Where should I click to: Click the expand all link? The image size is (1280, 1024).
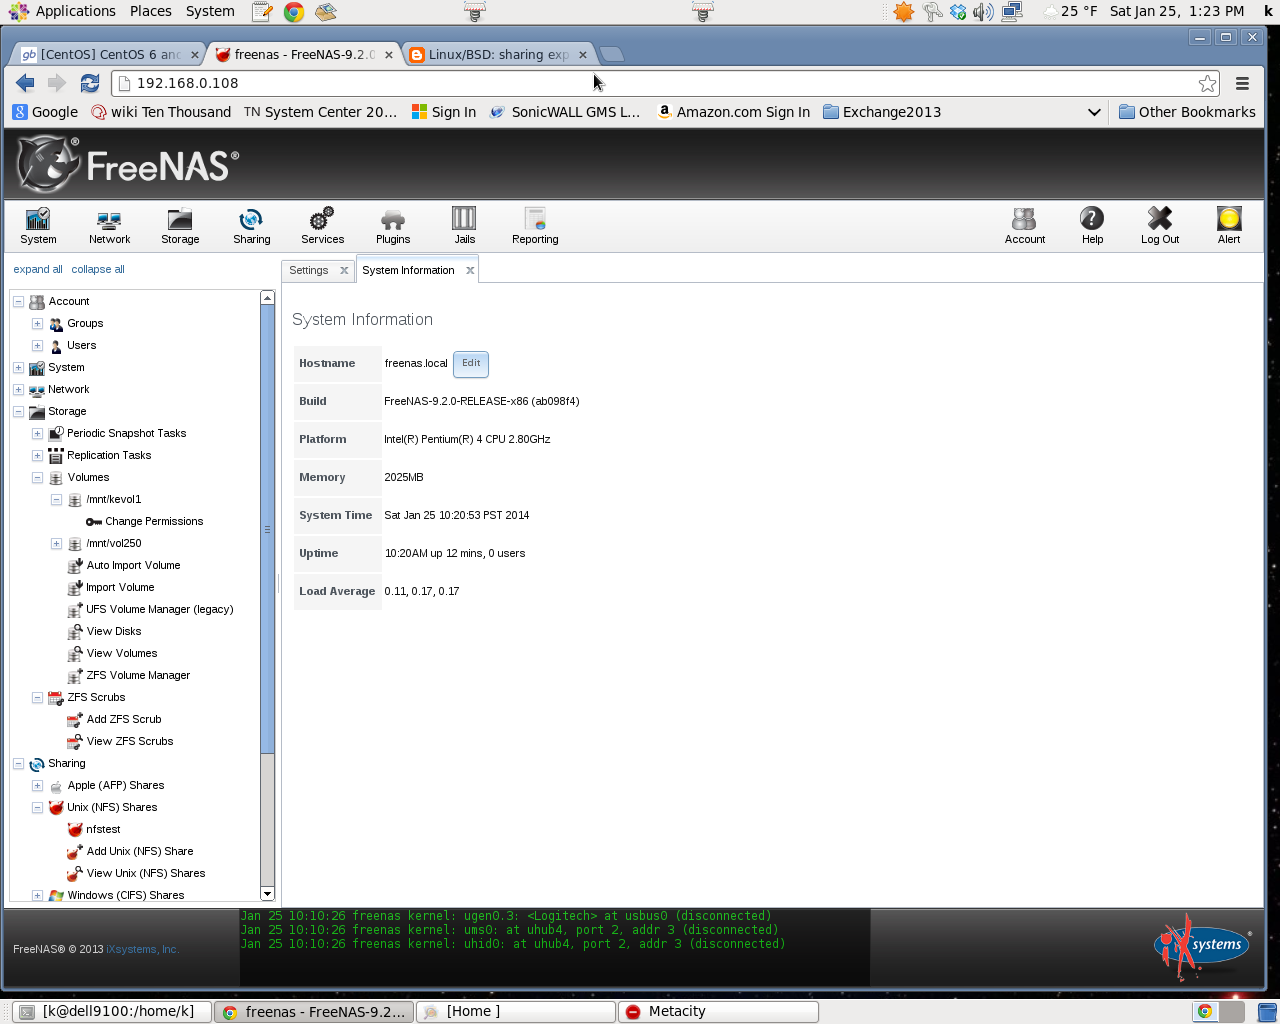pos(38,269)
